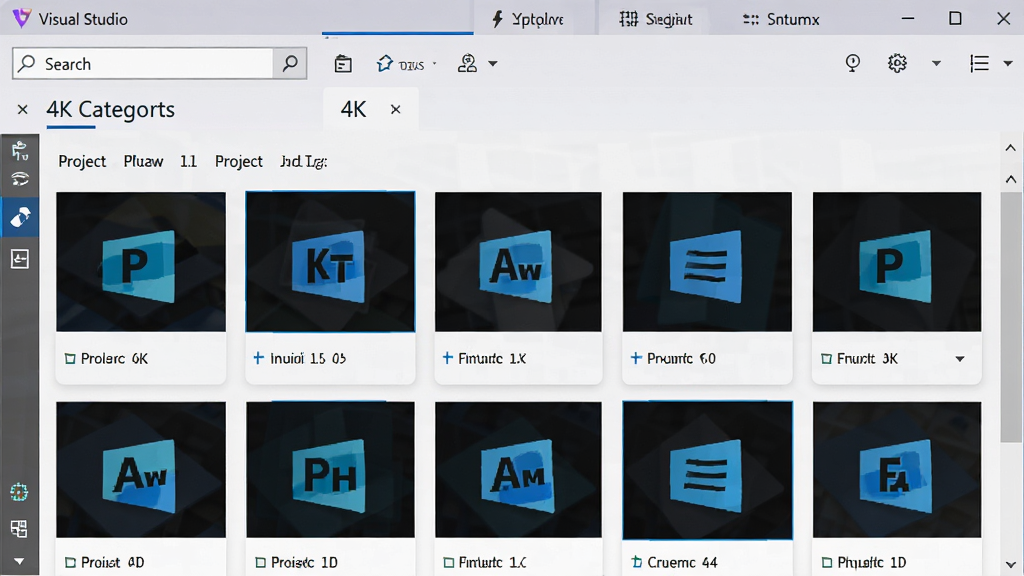Open the PH thumbnail
The image size is (1024, 576).
pos(330,470)
